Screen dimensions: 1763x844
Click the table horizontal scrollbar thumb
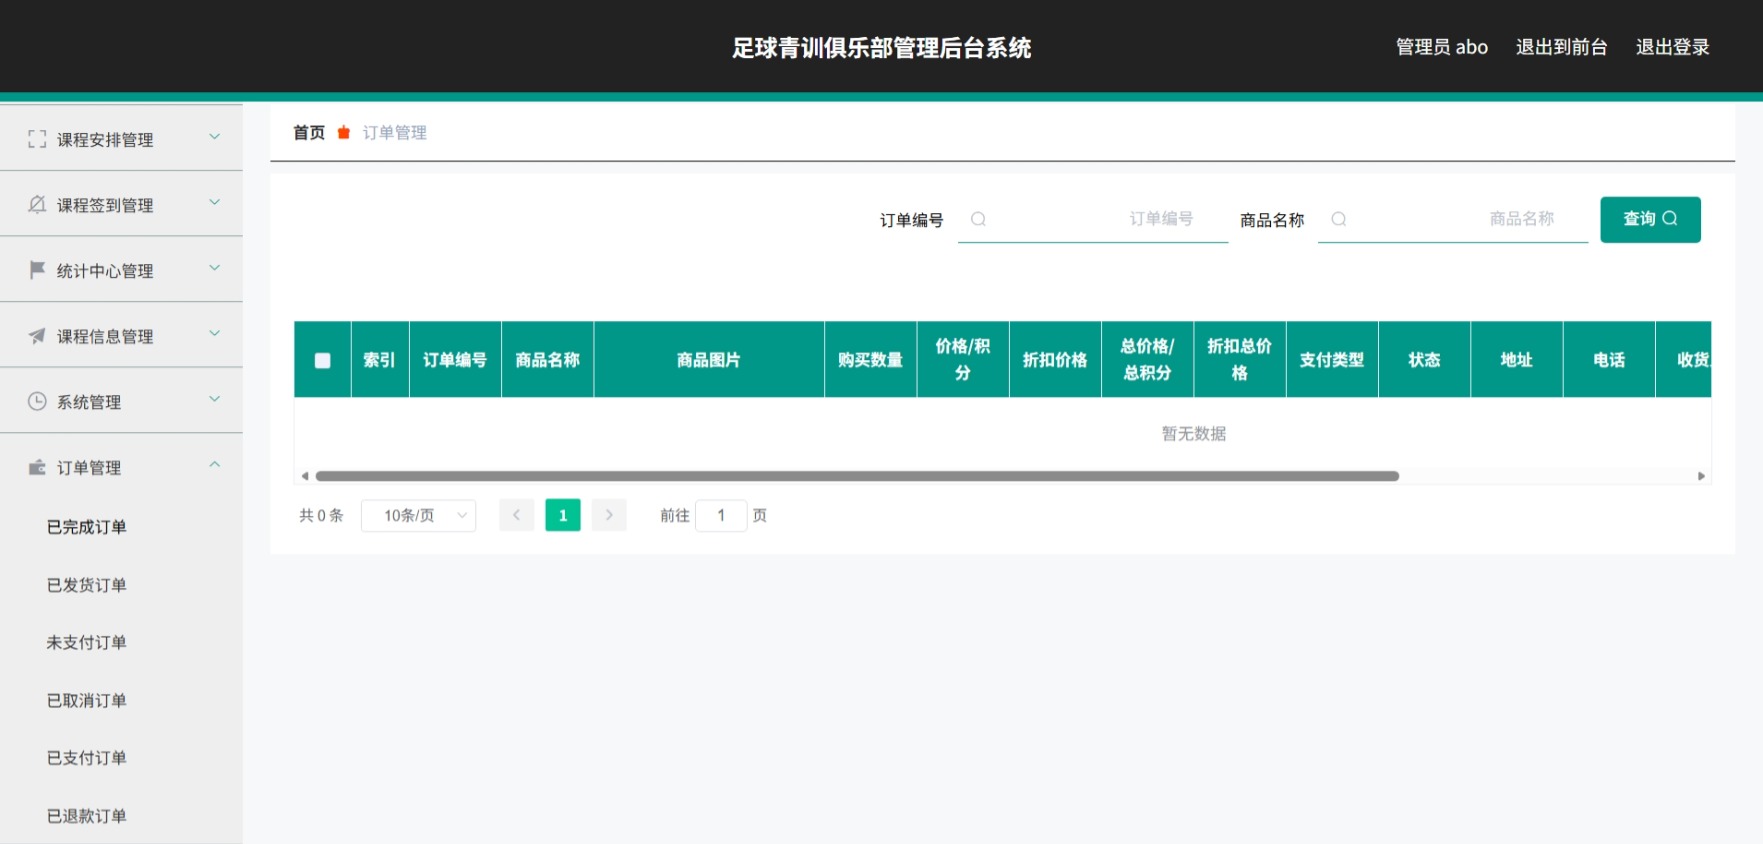[857, 476]
